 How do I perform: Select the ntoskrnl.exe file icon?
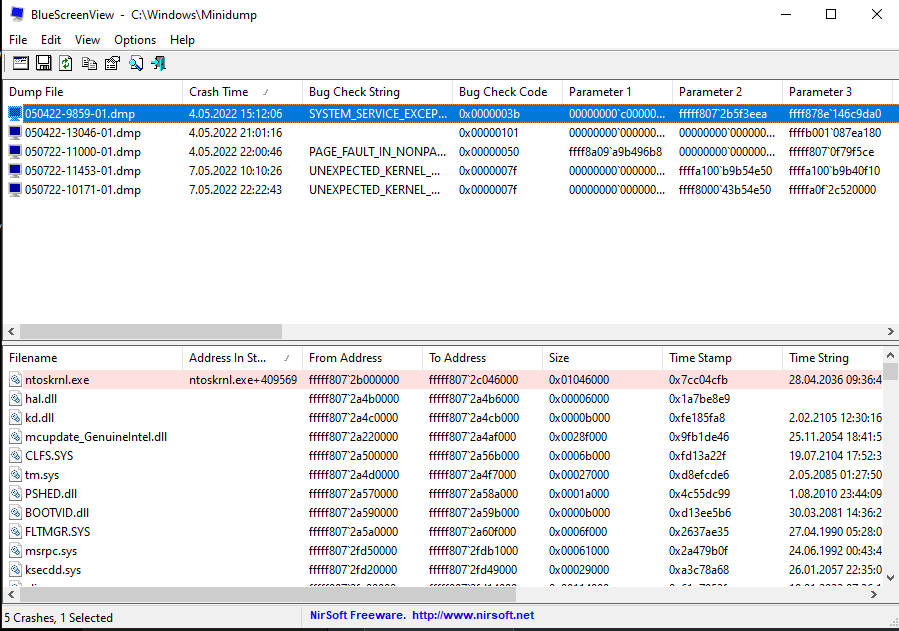15,380
